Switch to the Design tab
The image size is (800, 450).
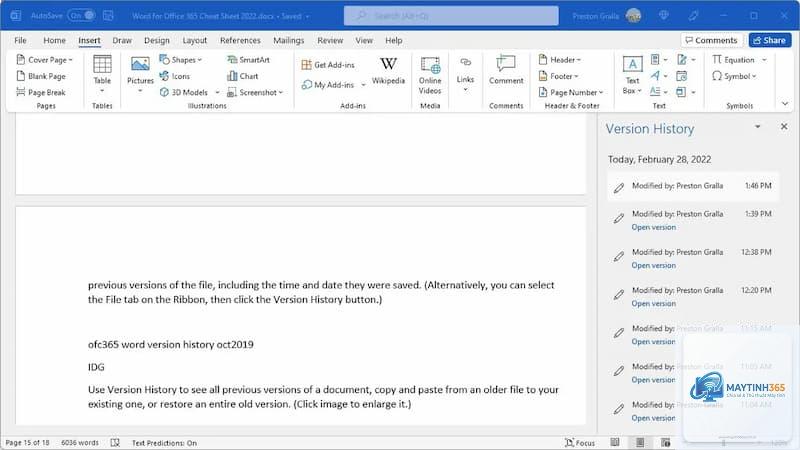157,40
